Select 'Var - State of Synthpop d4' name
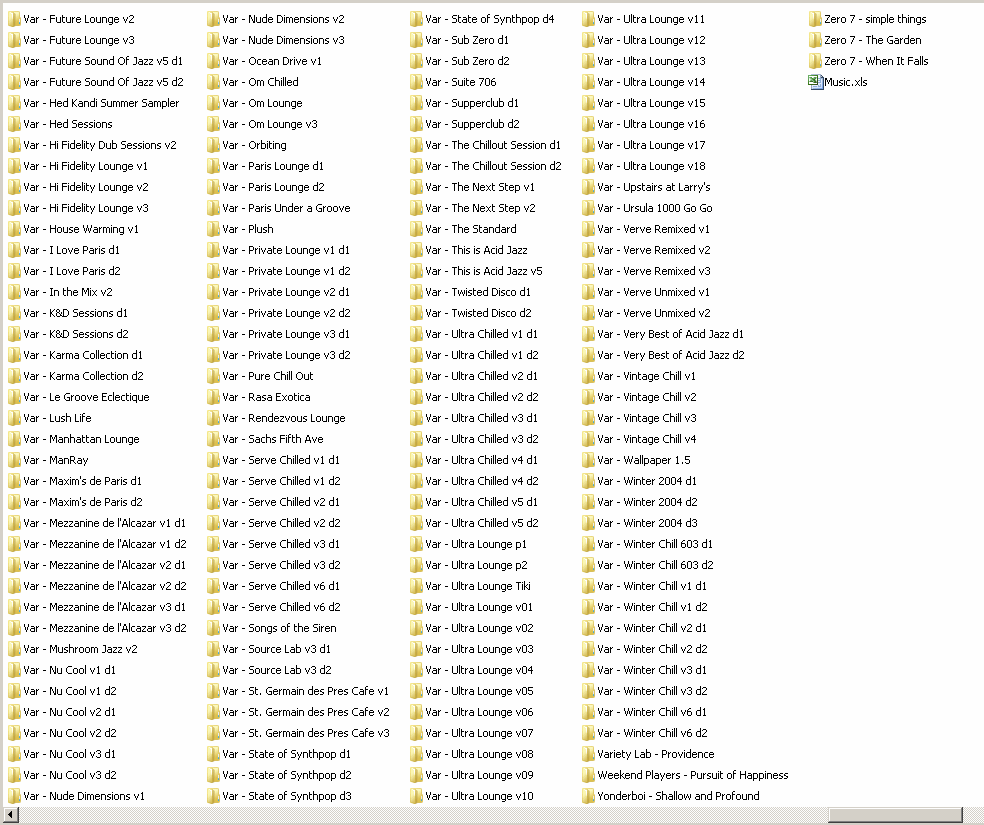 [489, 19]
